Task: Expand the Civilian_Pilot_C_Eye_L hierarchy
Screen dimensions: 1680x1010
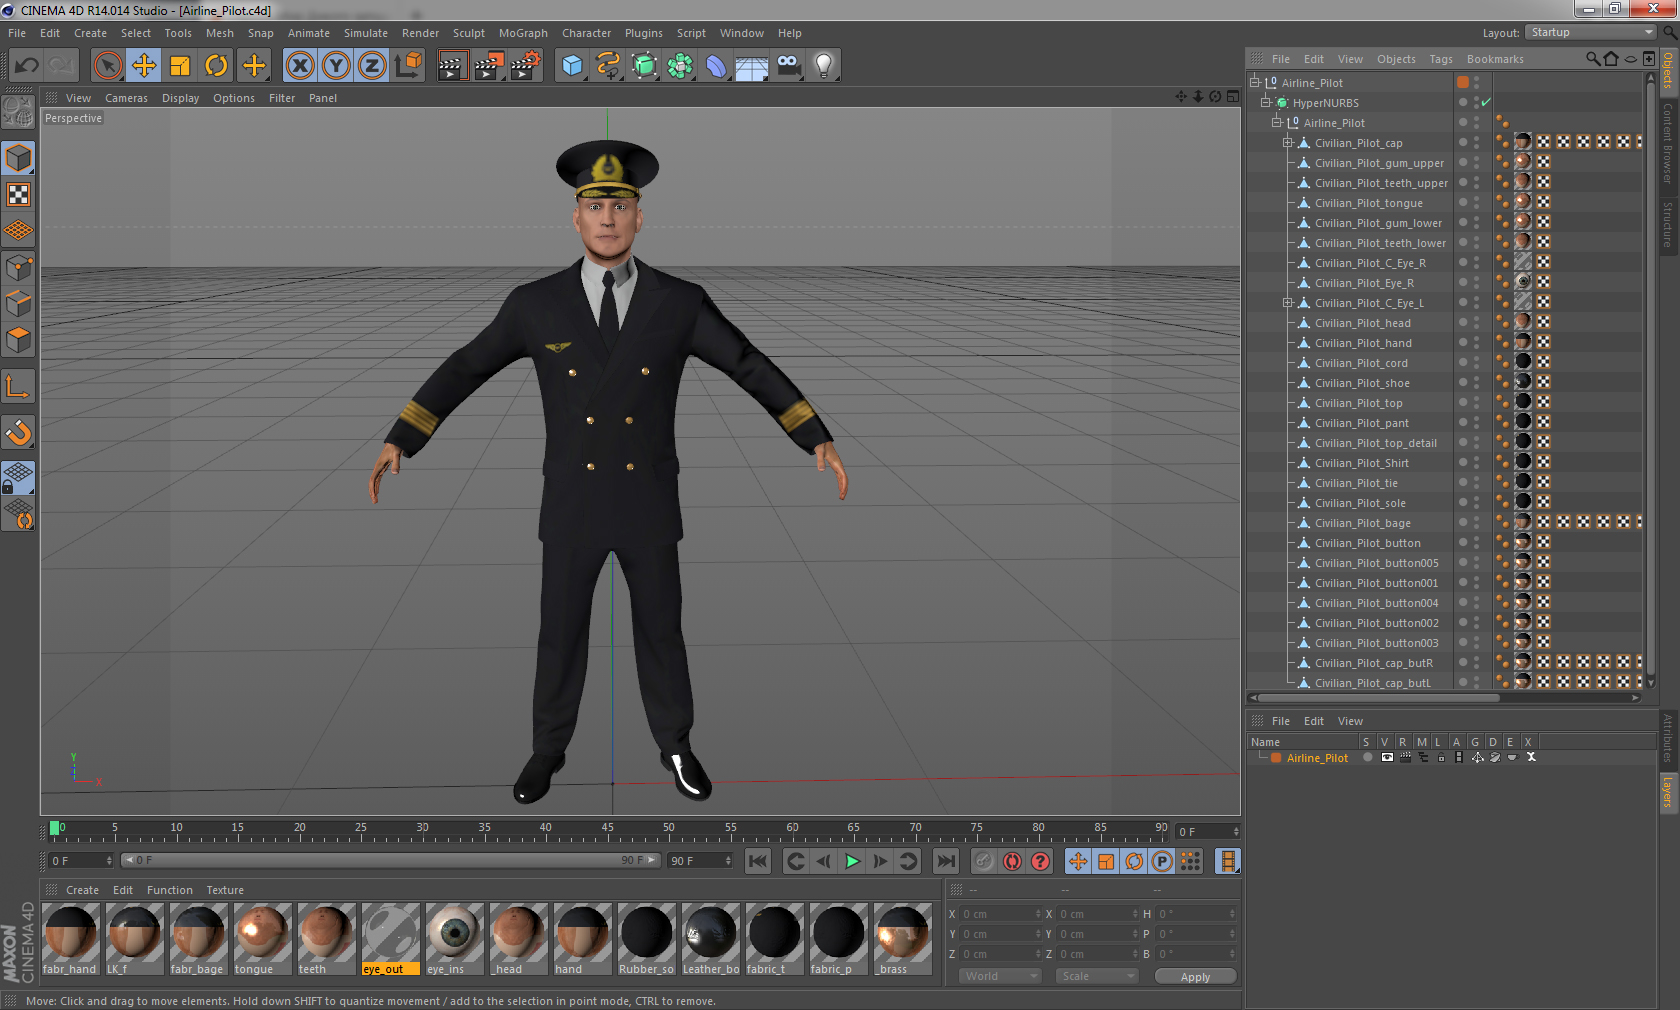Action: (1288, 302)
